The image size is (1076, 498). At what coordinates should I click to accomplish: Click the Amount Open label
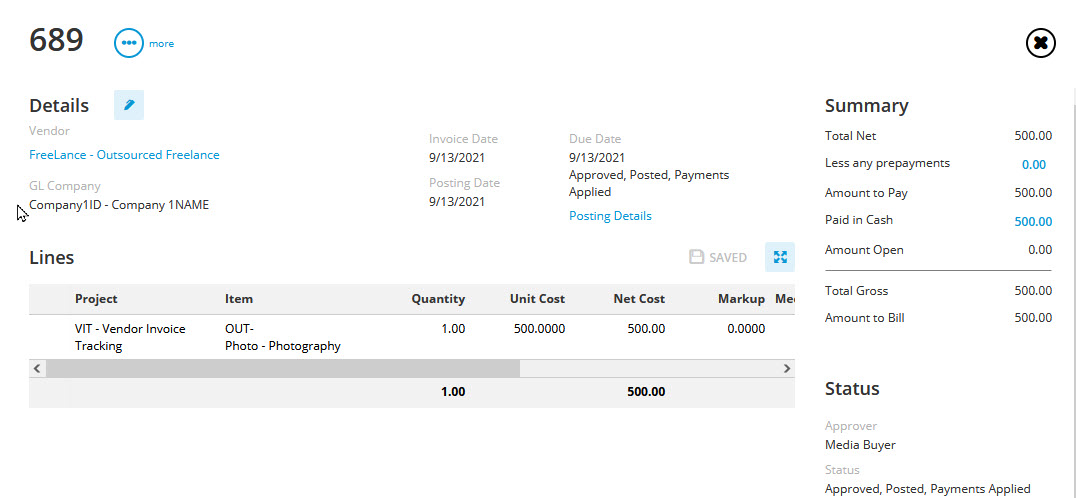864,250
